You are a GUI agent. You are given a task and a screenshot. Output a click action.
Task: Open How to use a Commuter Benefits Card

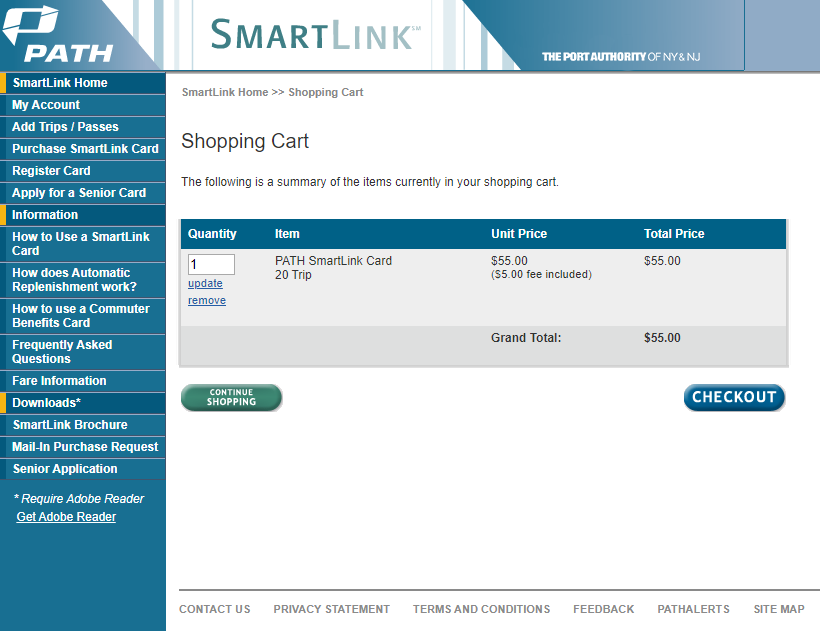coord(83,316)
